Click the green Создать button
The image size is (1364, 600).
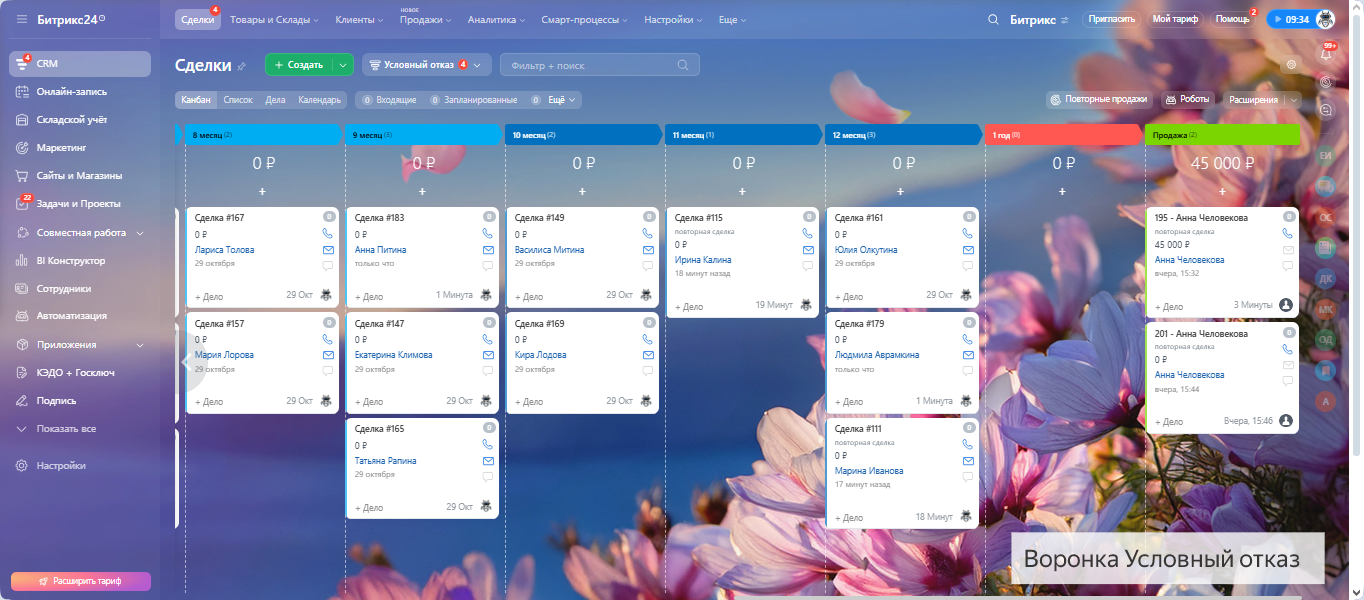299,65
